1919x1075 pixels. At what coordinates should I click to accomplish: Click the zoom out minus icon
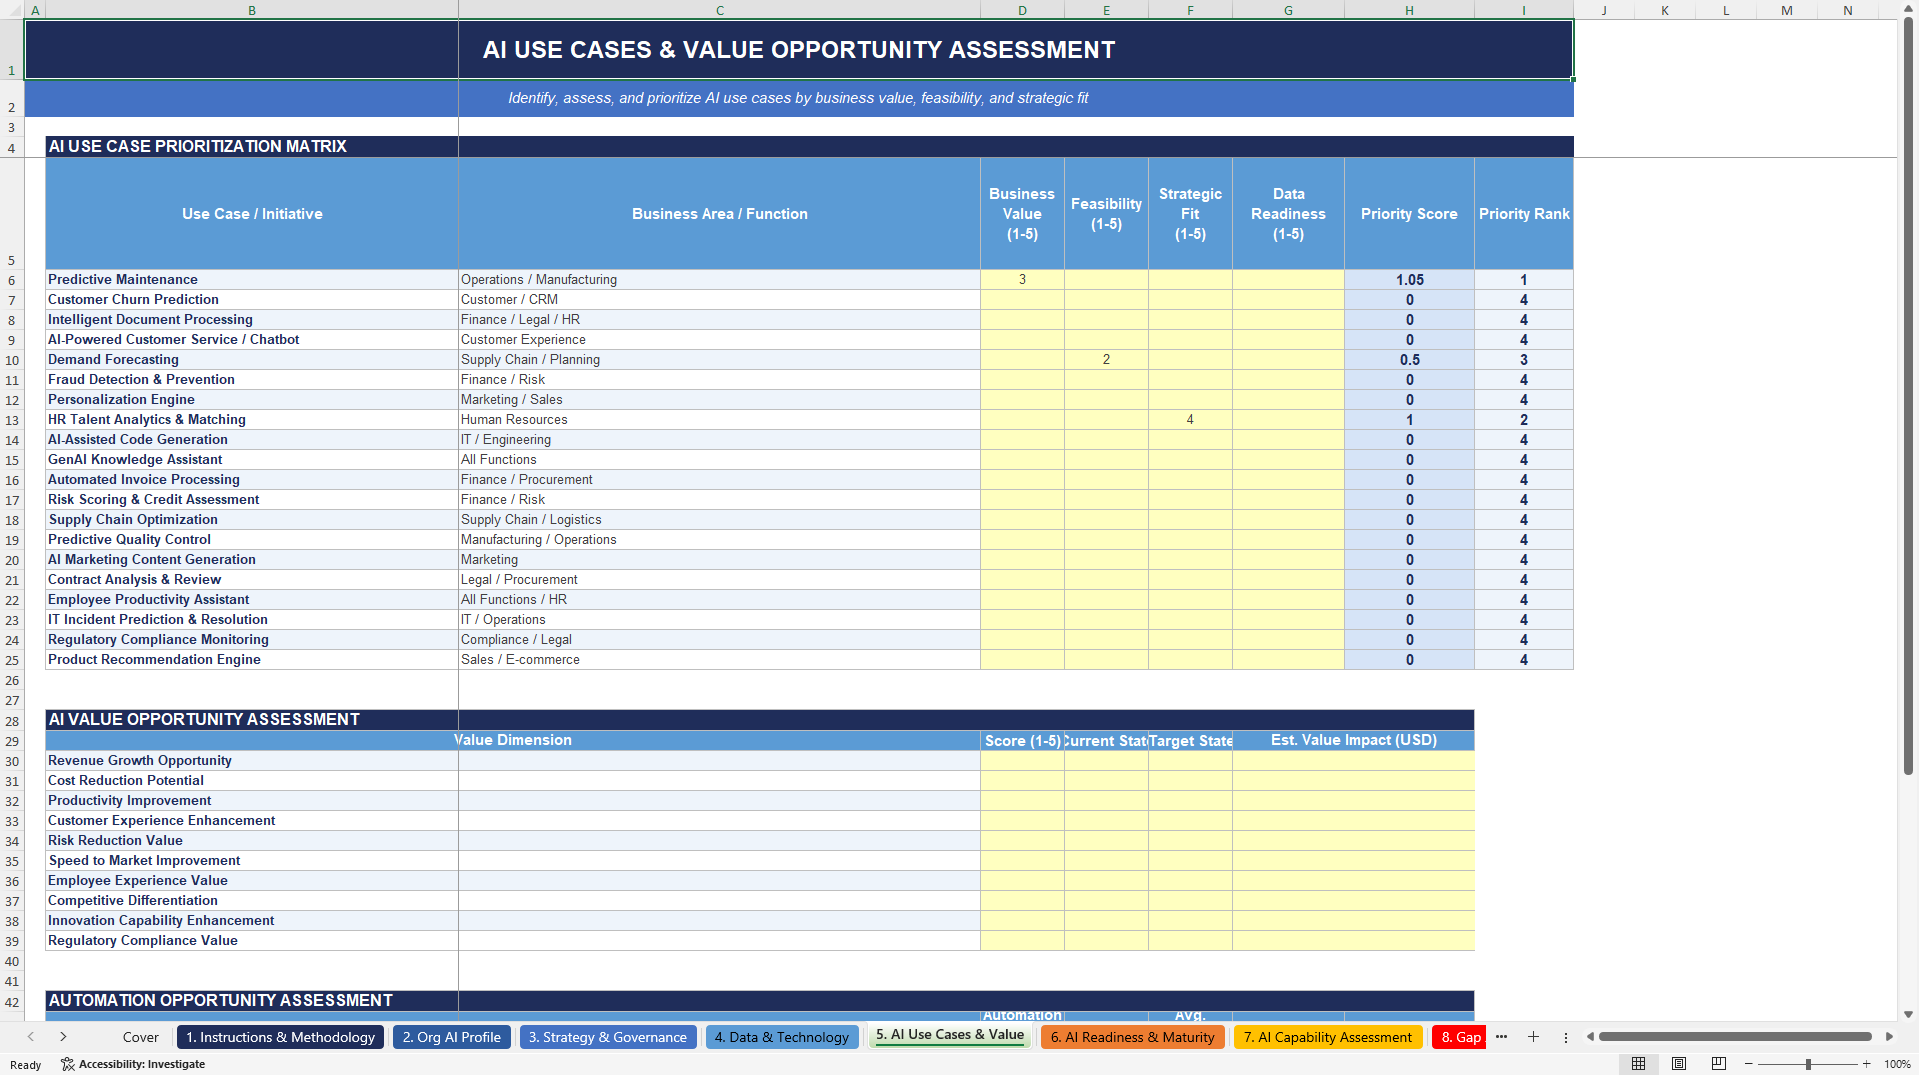click(1749, 1064)
